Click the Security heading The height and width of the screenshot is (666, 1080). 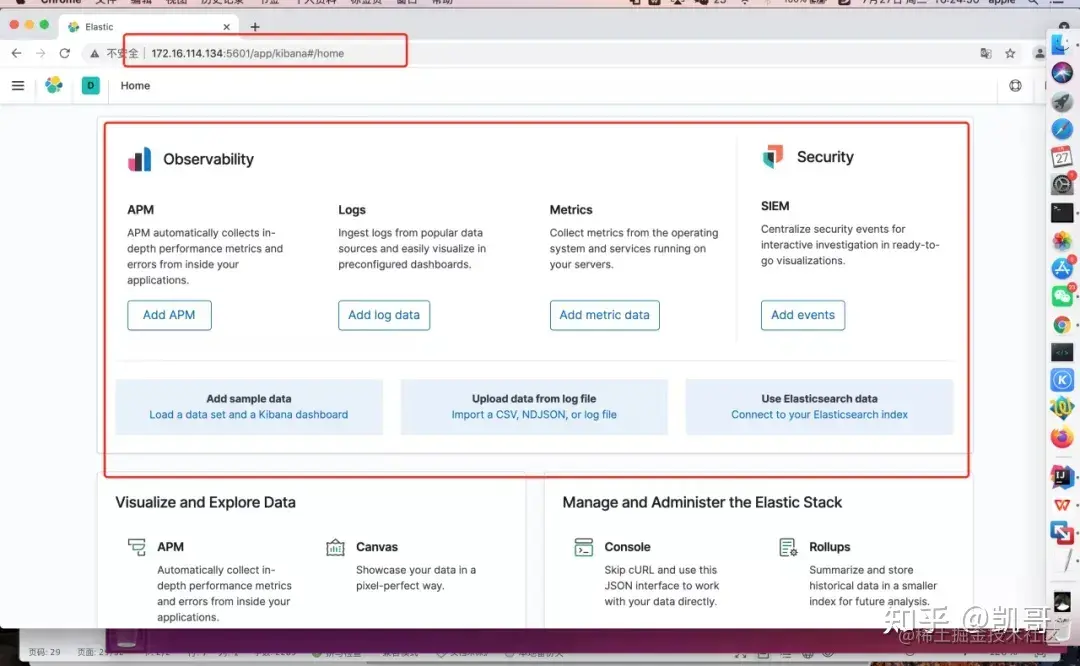[825, 157]
